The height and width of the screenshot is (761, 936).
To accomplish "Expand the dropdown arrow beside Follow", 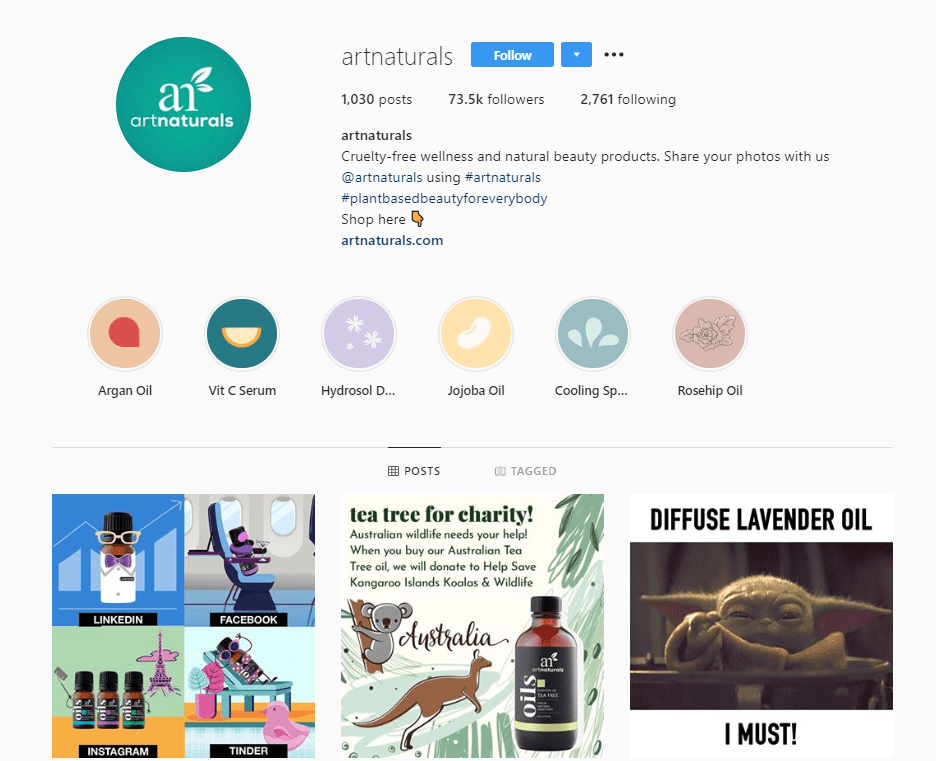I will click(576, 55).
